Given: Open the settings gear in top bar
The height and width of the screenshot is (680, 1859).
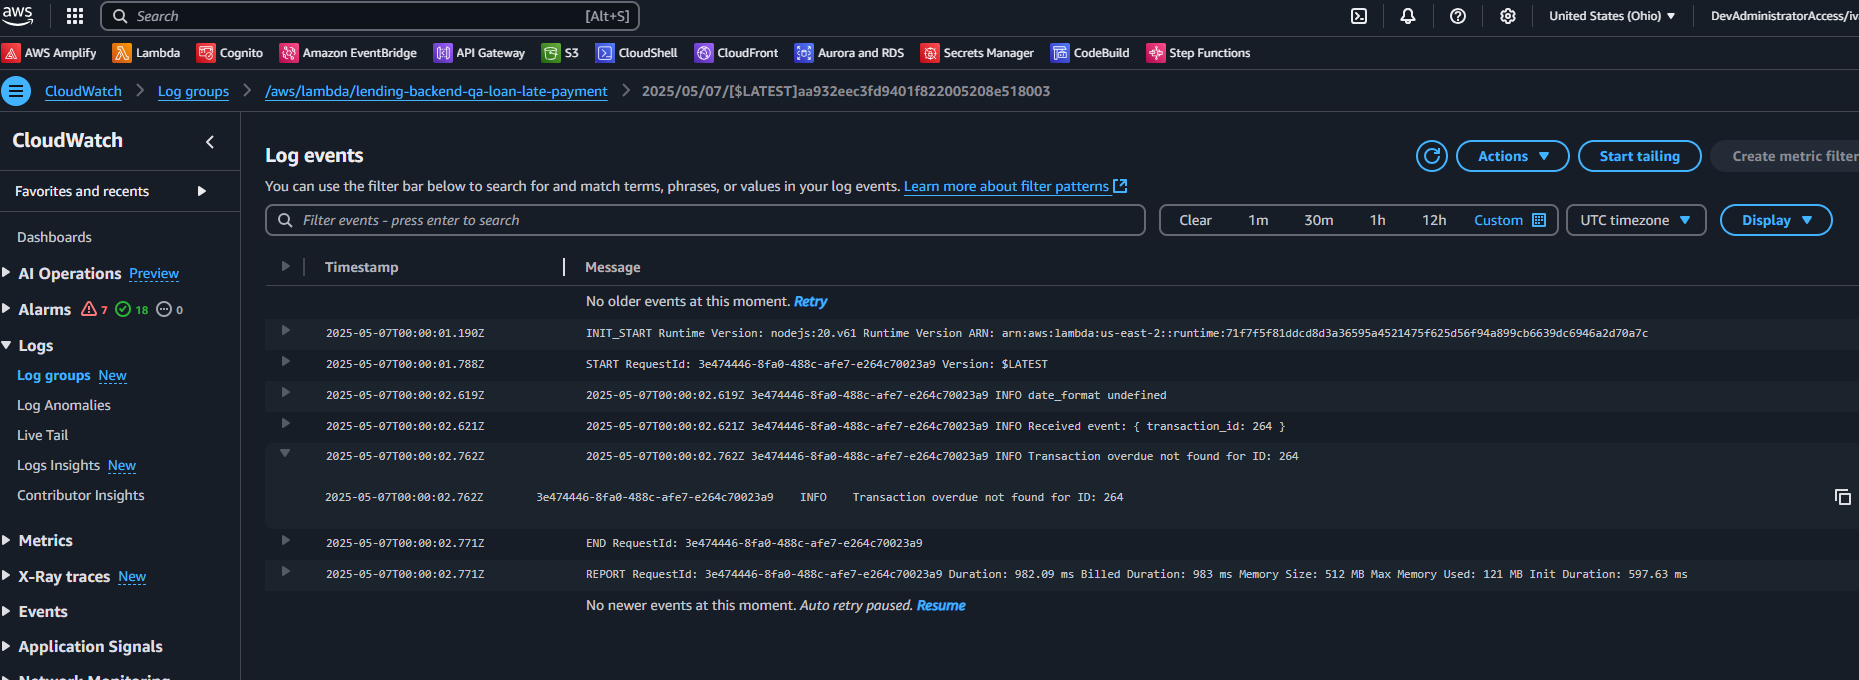Looking at the screenshot, I should point(1508,16).
